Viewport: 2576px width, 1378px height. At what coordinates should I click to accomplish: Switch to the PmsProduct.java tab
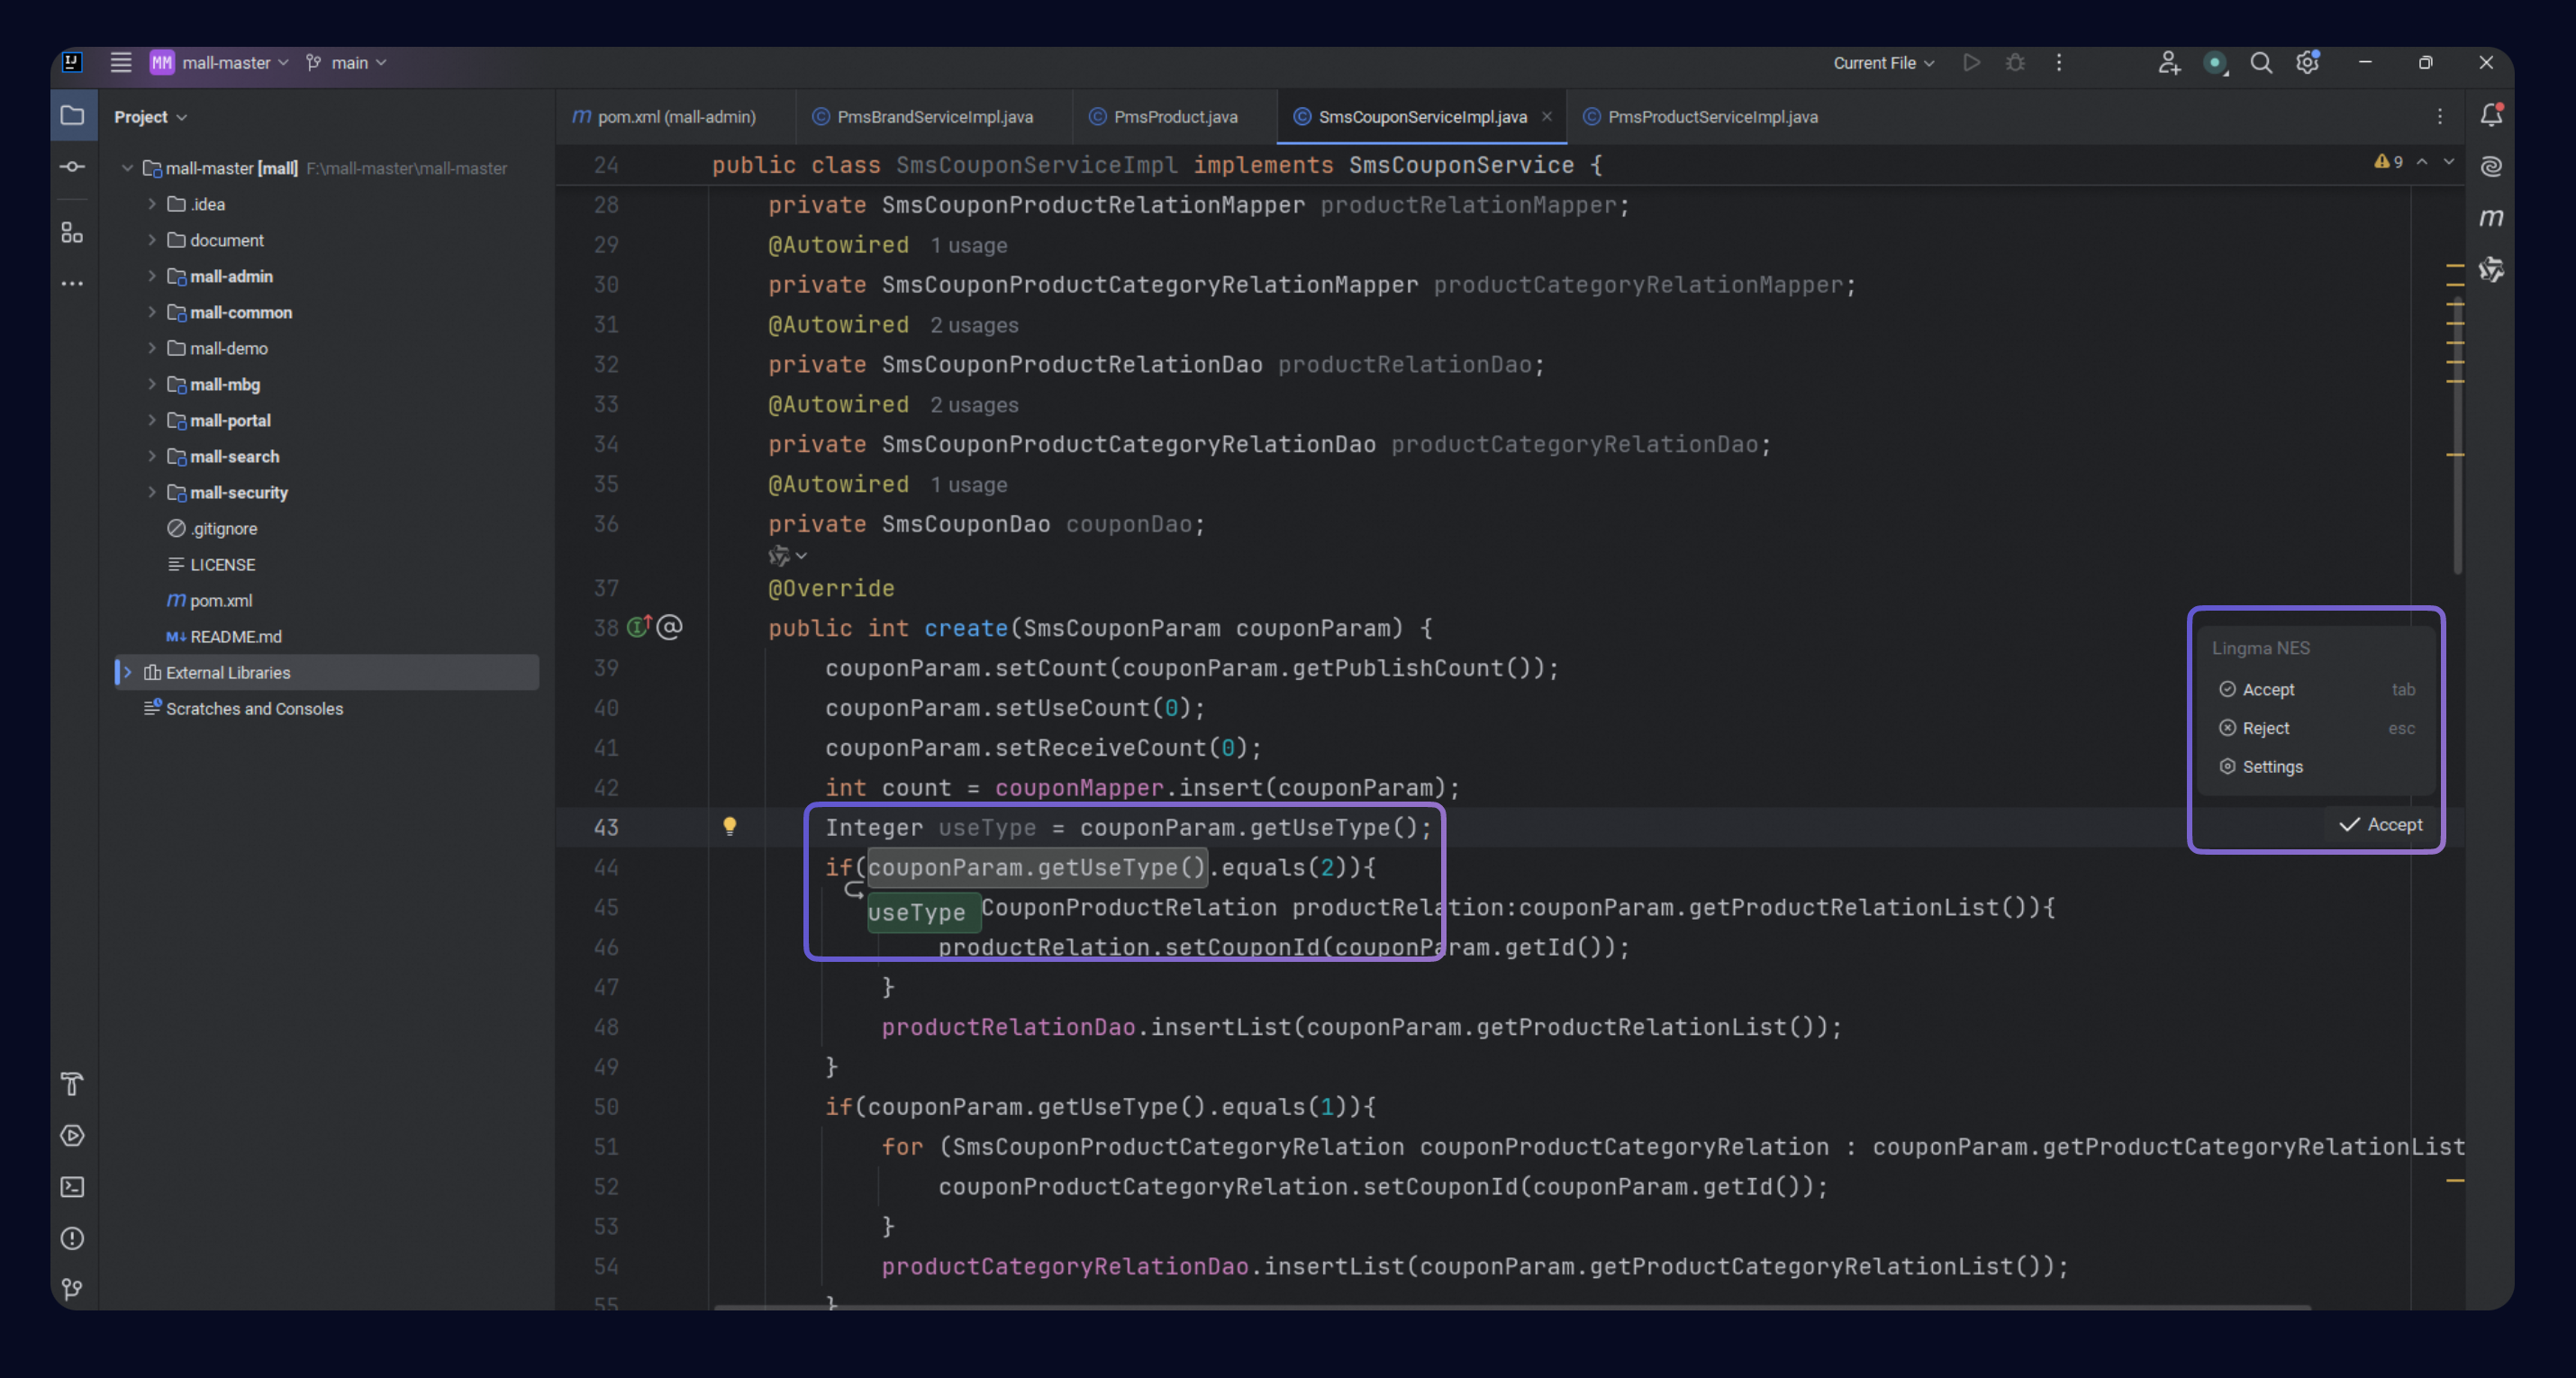(1175, 117)
